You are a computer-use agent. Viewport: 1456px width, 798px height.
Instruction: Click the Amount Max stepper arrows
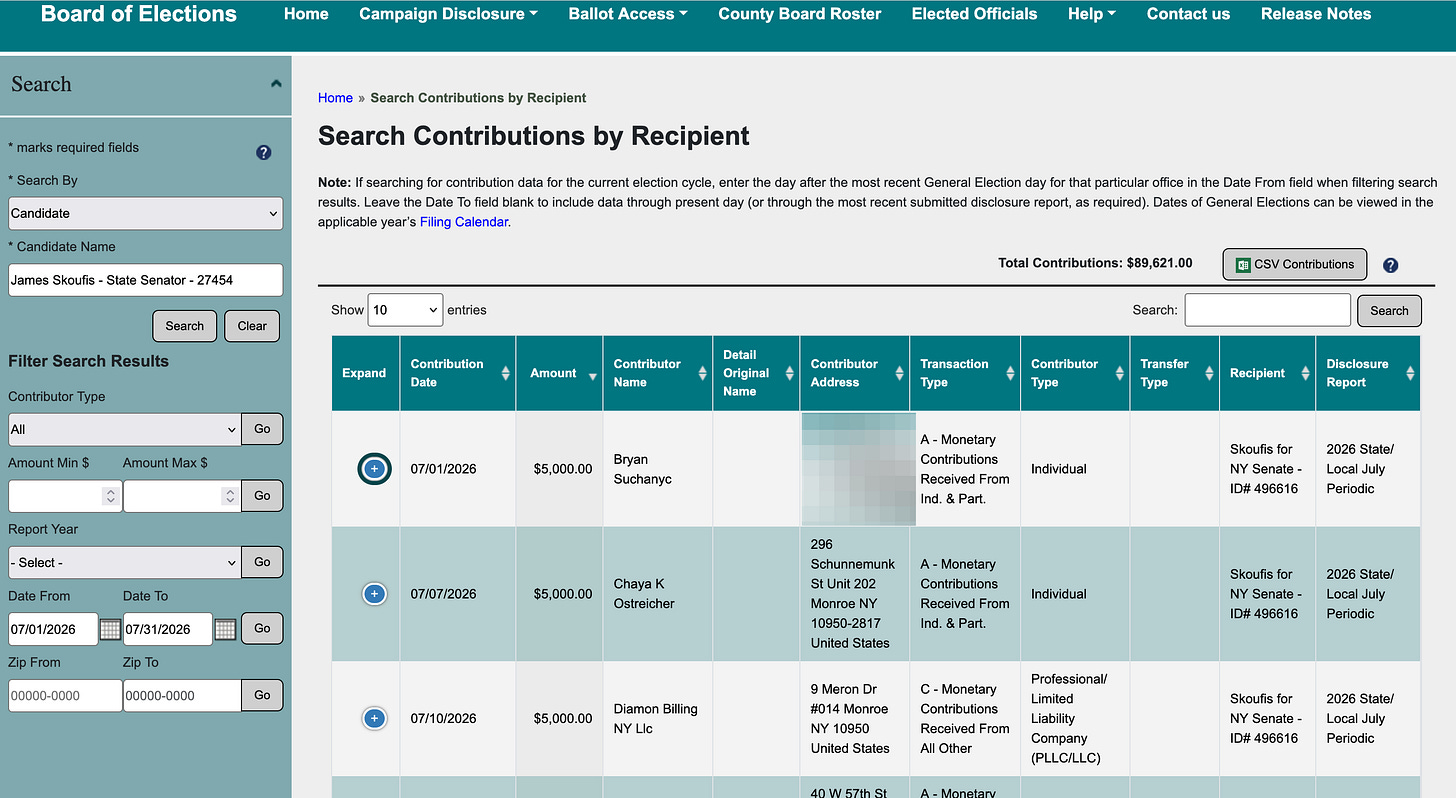coord(230,496)
